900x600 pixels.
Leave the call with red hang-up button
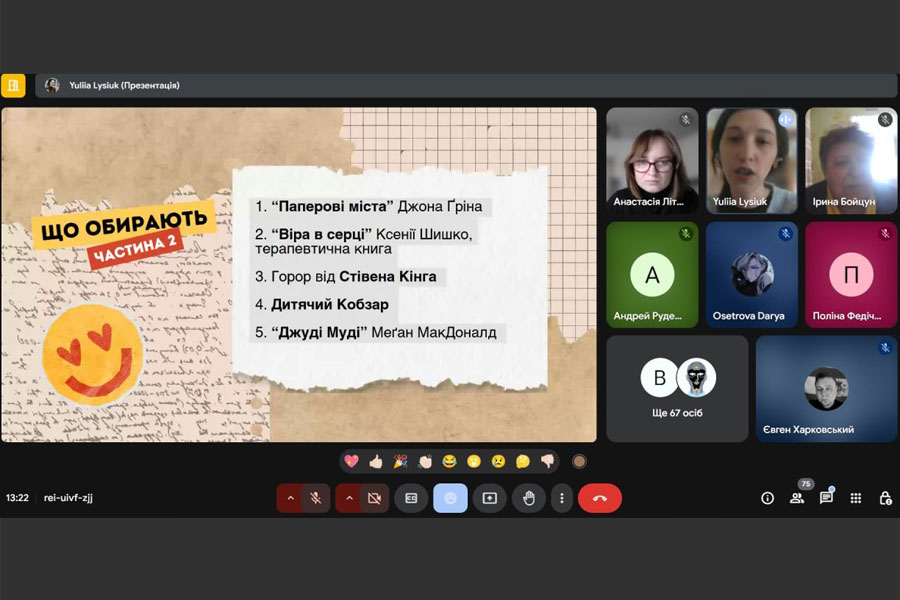pyautogui.click(x=599, y=498)
